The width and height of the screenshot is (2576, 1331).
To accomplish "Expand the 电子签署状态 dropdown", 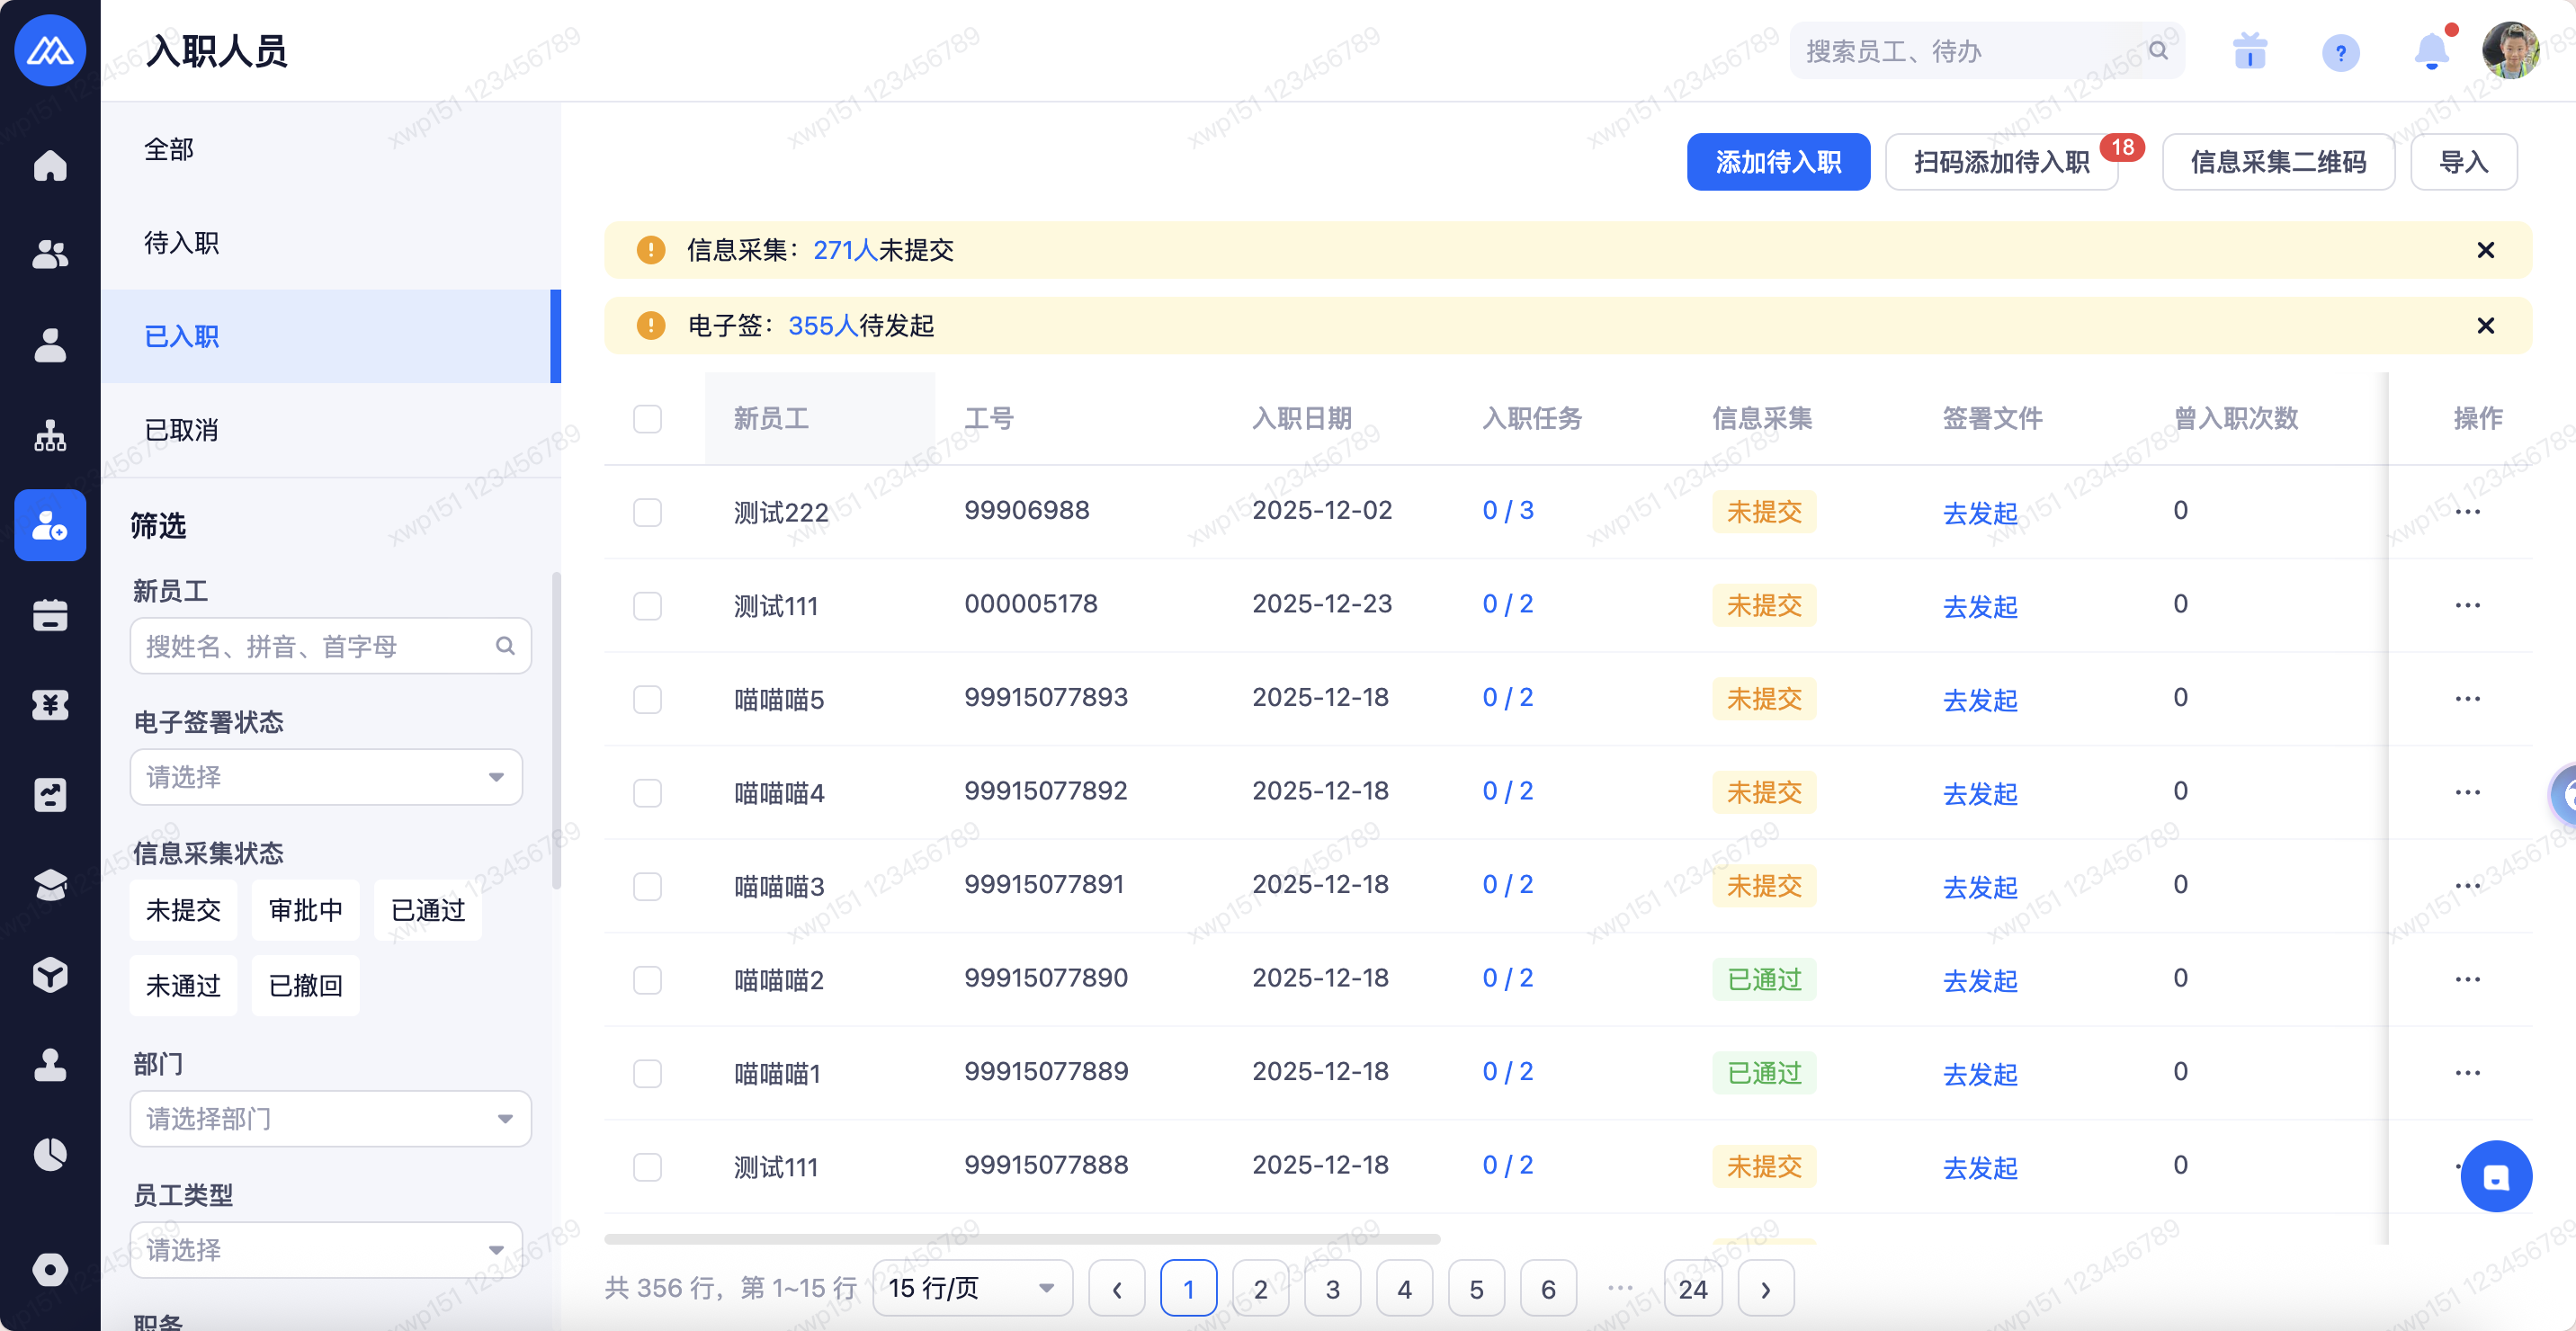I will point(326,777).
